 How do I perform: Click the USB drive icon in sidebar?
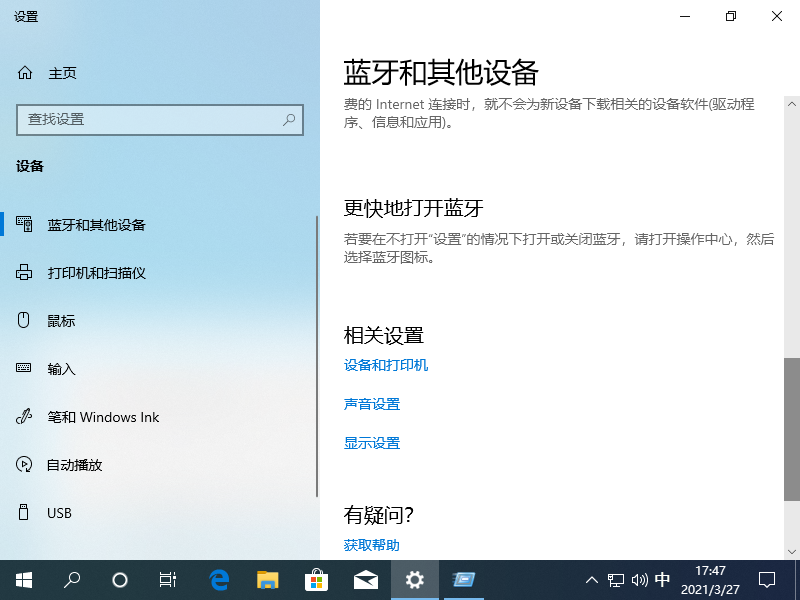coord(25,513)
